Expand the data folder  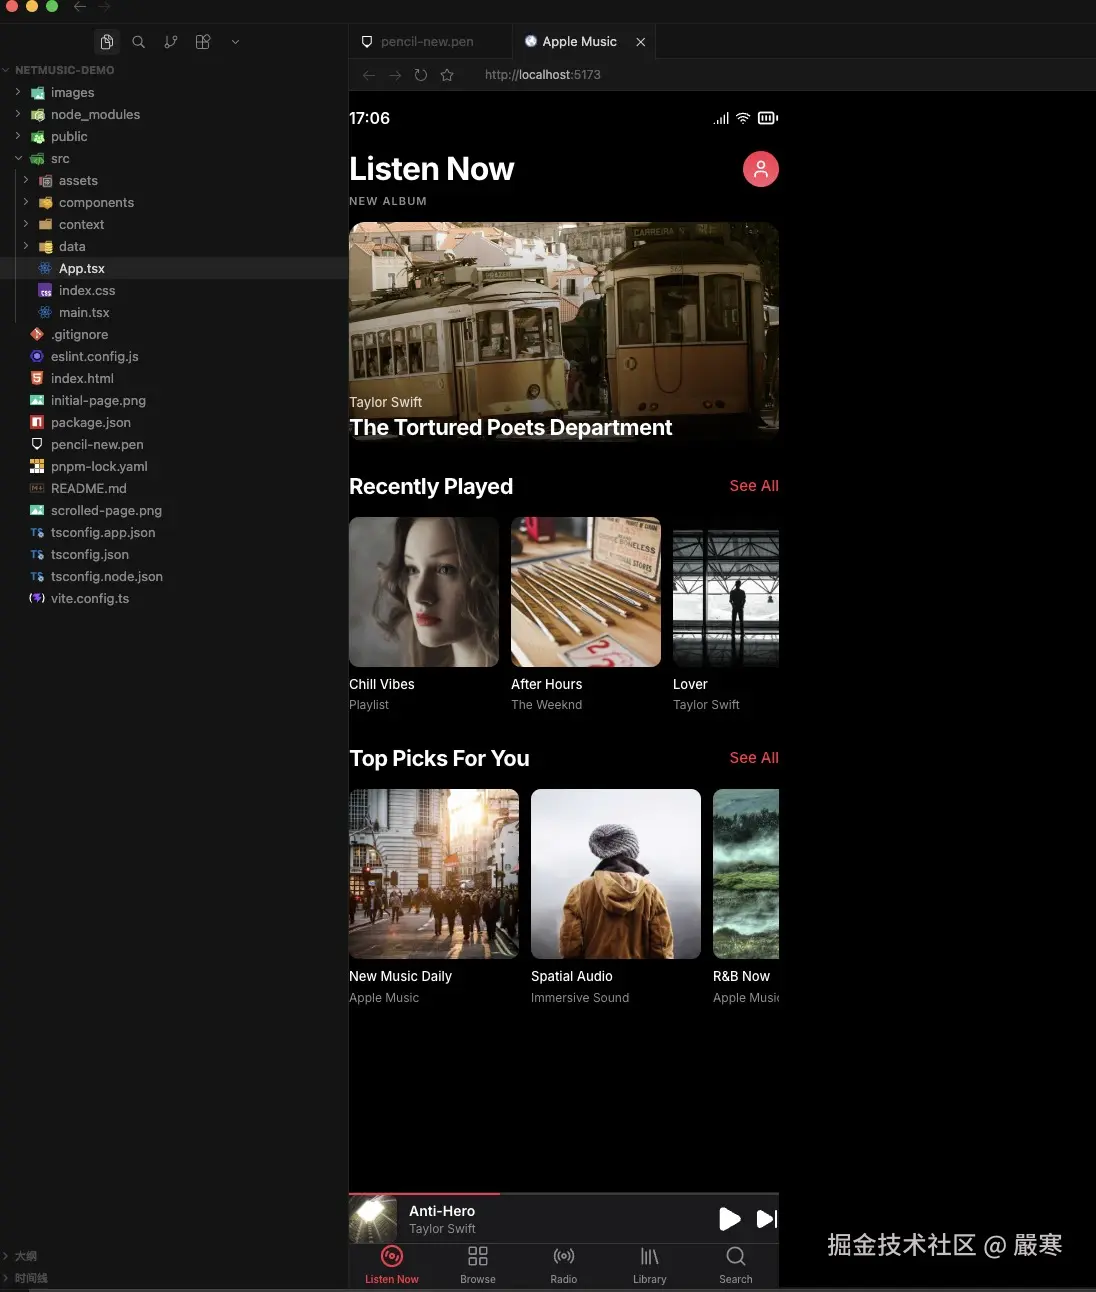[x=174, y=247]
